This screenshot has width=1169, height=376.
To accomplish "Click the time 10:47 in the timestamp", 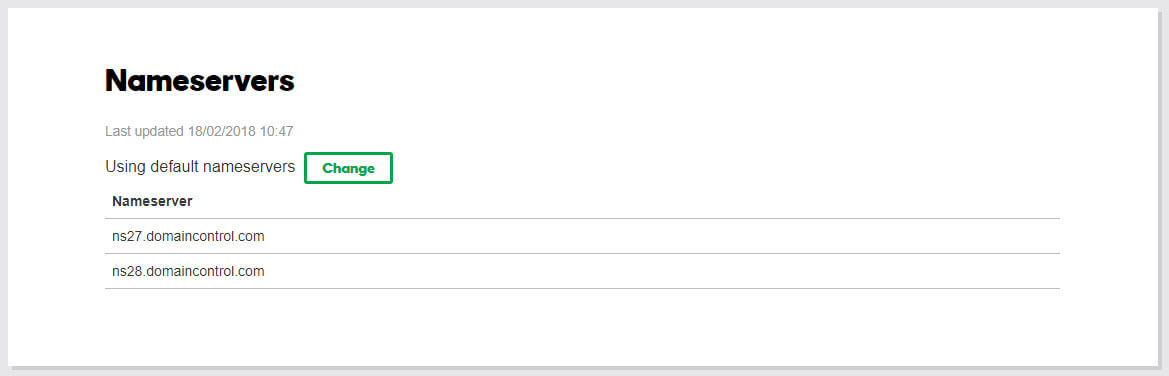I will 277,131.
